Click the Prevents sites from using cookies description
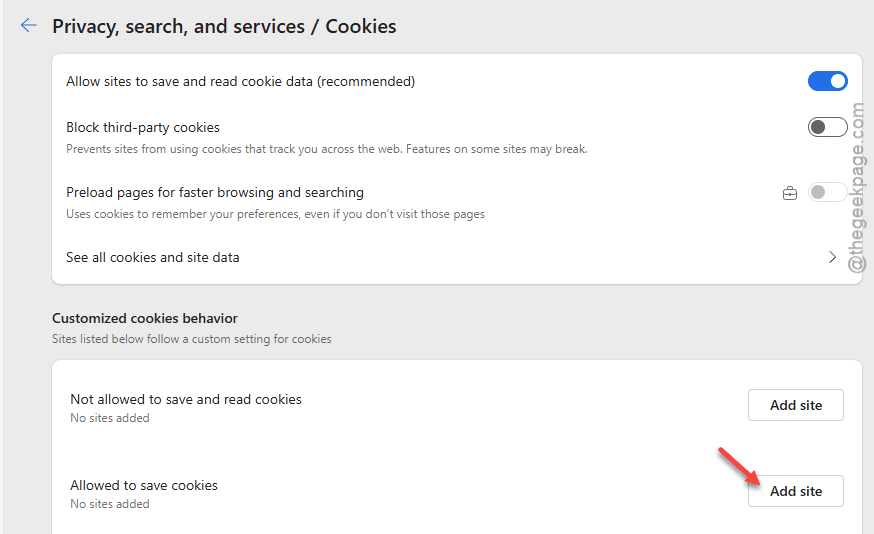 327,149
